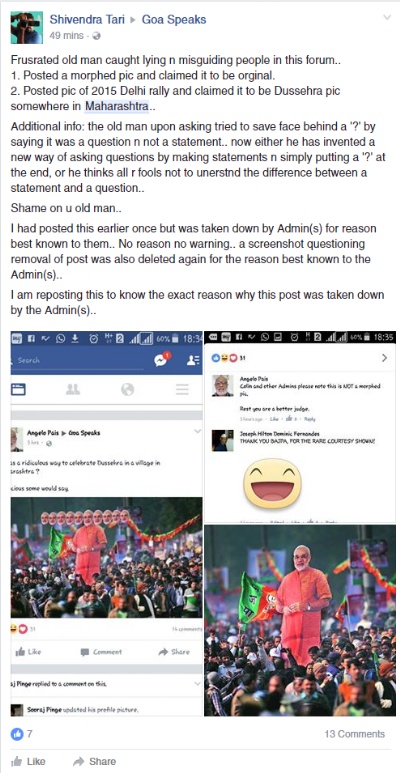Screen dimensions: 400x773
Task: Share the post using the Share button
Action: [94, 761]
